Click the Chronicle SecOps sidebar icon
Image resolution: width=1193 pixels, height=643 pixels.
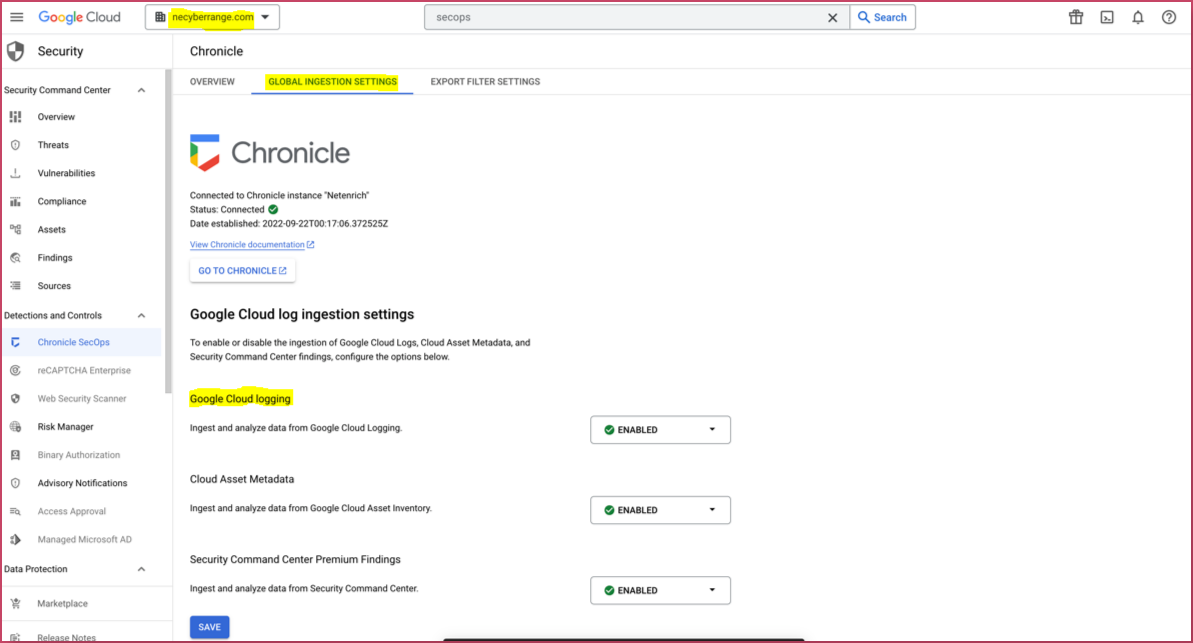tap(15, 342)
